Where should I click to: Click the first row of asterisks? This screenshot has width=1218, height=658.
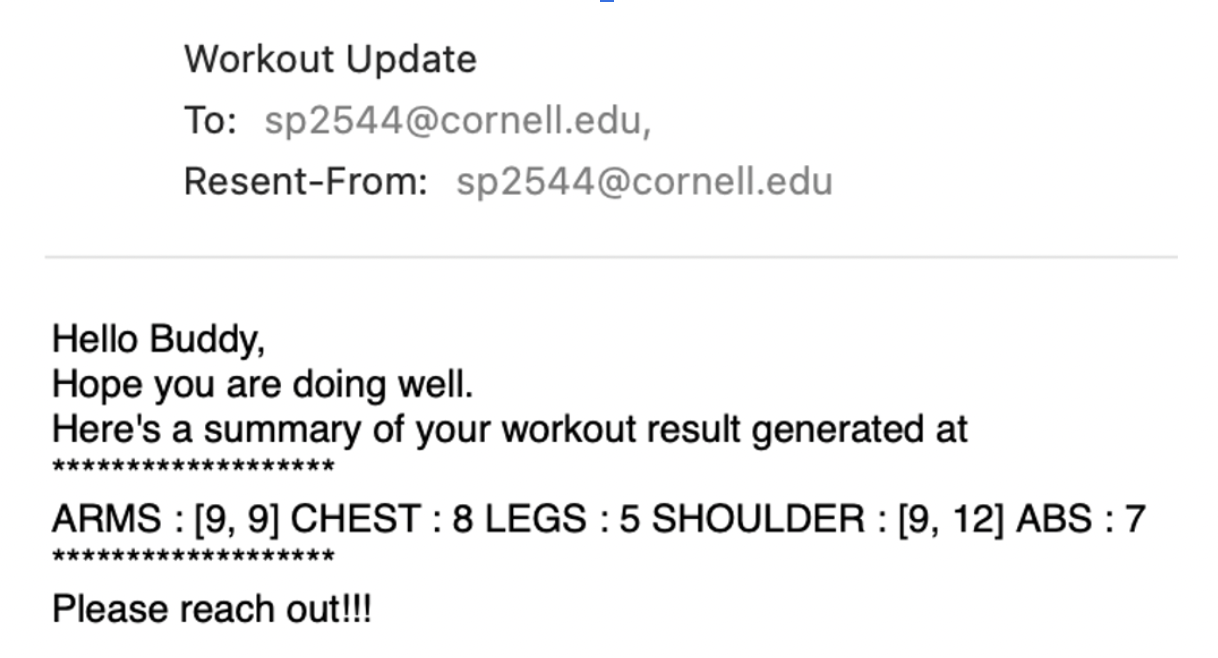pos(193,467)
